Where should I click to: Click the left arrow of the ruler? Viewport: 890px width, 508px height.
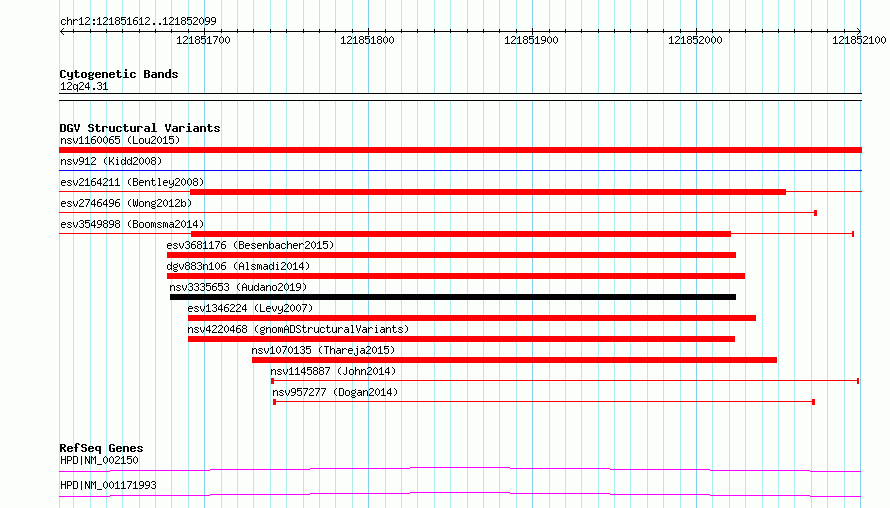click(62, 32)
